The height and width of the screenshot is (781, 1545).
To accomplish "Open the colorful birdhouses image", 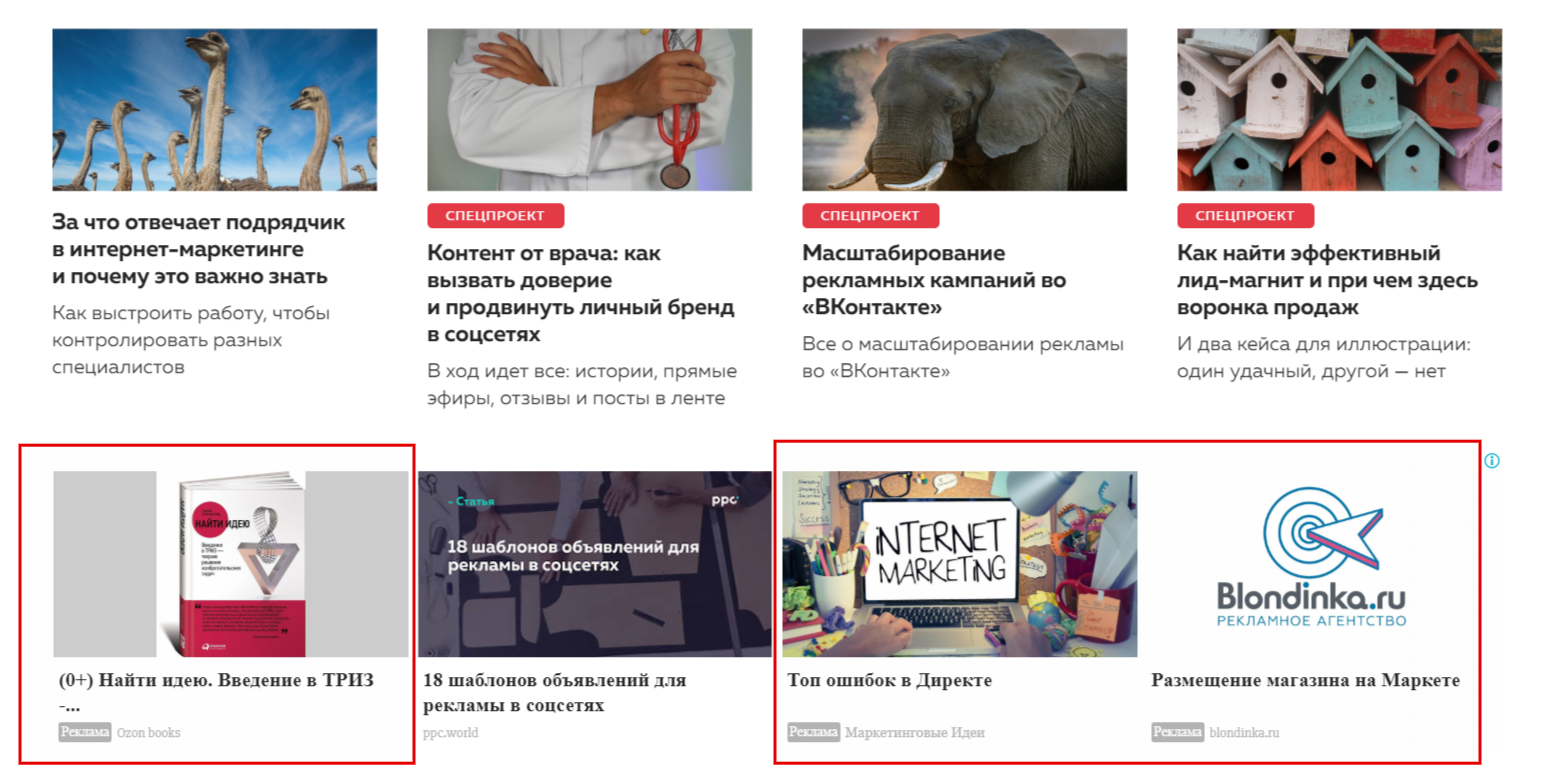I will pos(1340,110).
